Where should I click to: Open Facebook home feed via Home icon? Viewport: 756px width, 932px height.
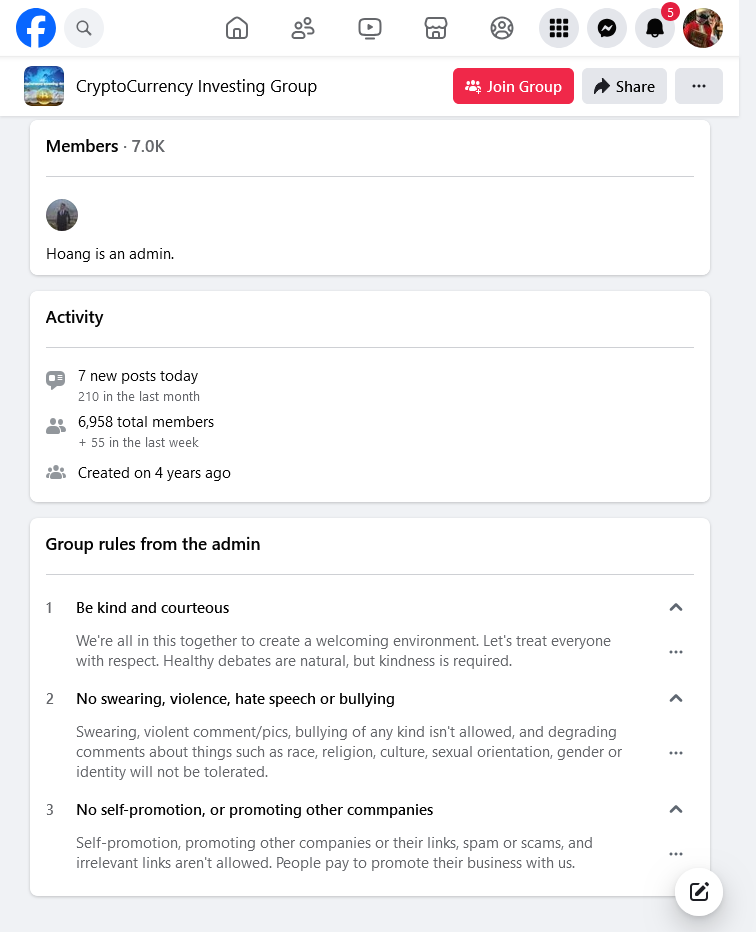237,28
